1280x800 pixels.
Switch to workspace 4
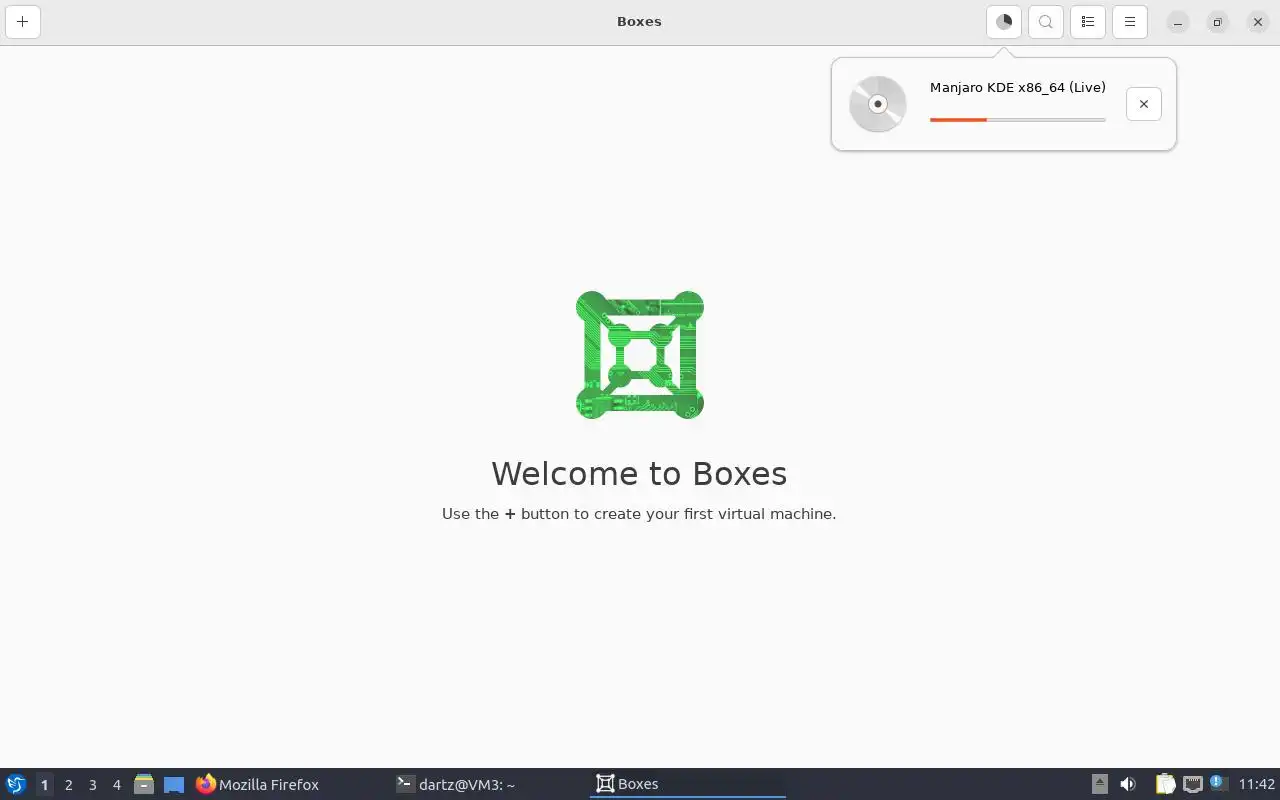pyautogui.click(x=116, y=785)
